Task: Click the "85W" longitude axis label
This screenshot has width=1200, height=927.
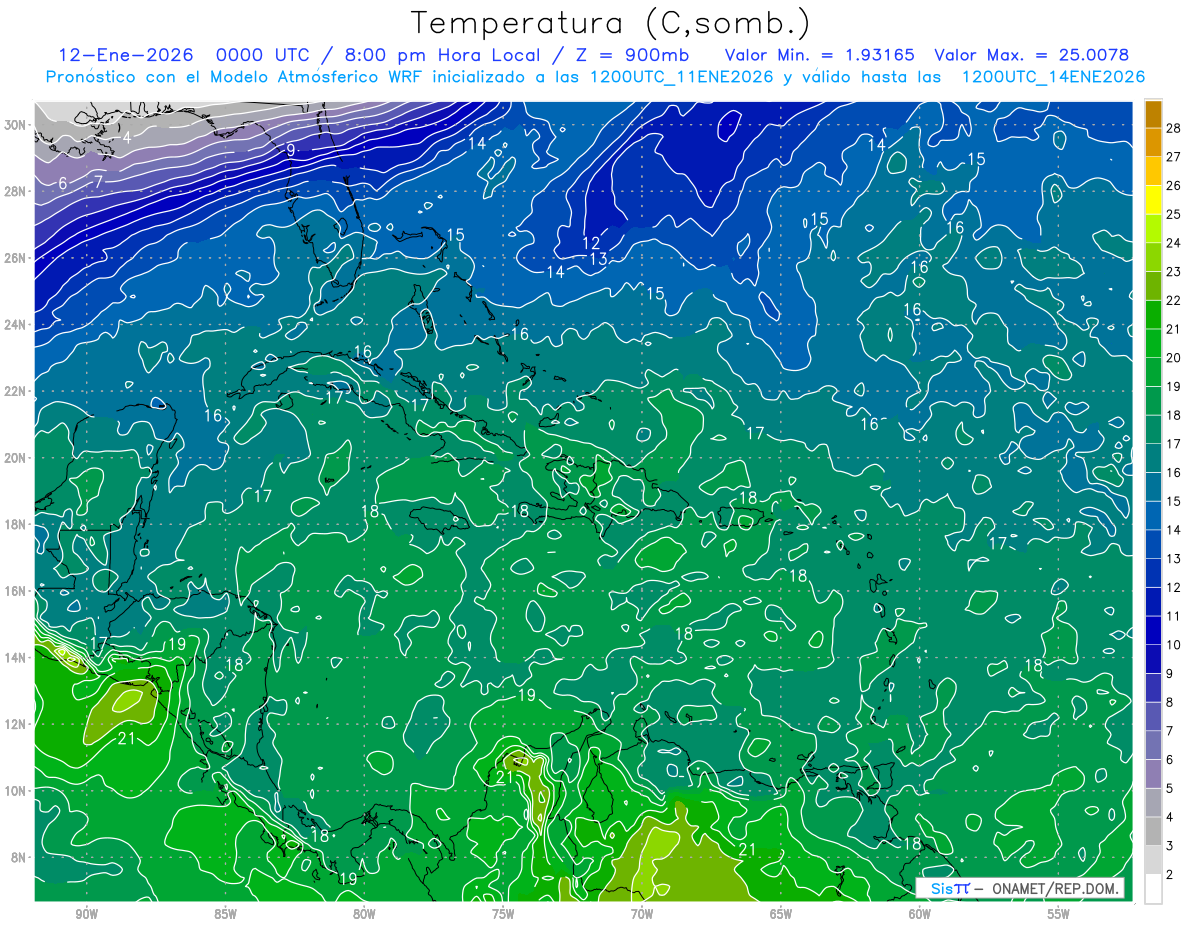Action: 225,914
